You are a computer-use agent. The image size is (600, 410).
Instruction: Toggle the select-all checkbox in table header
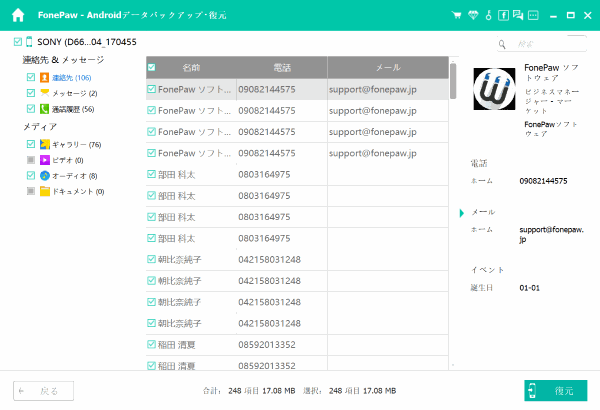152,67
